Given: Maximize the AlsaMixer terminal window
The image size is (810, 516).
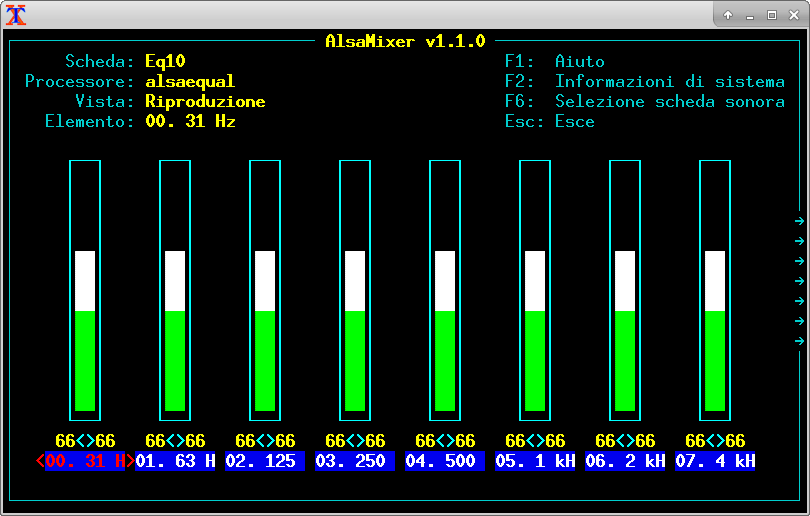Looking at the screenshot, I should click(772, 15).
